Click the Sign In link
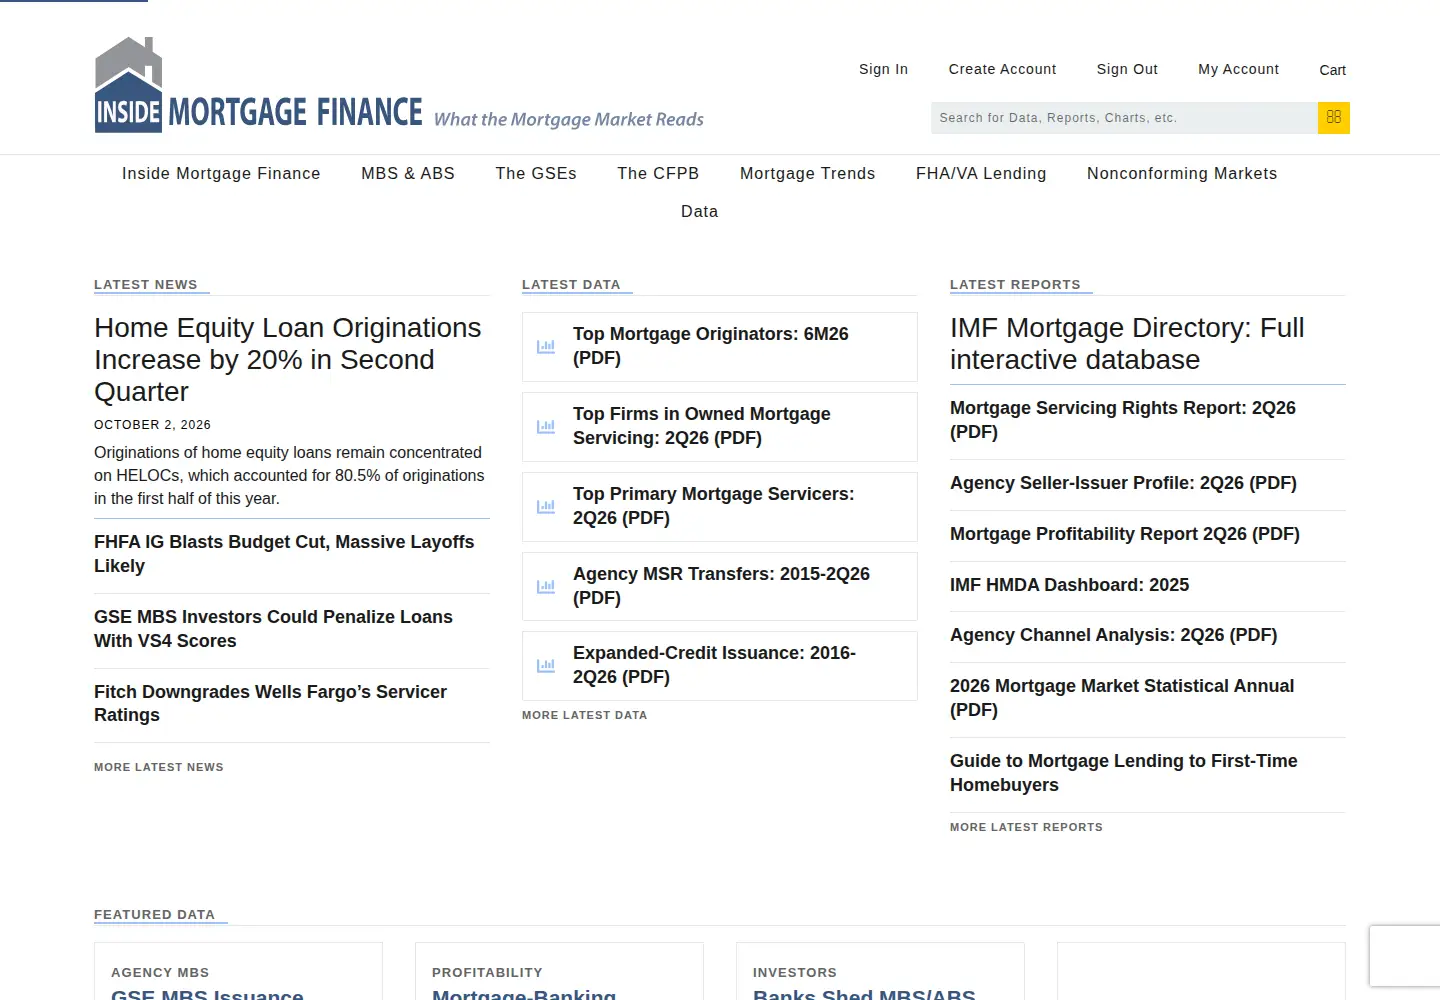 click(x=884, y=69)
